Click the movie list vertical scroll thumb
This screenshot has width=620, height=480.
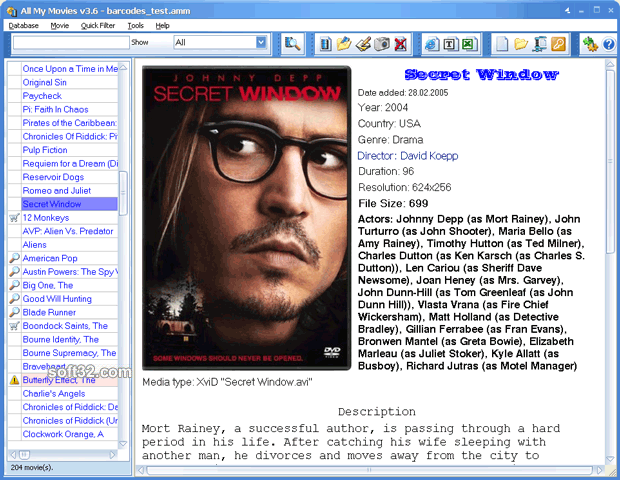(x=123, y=193)
